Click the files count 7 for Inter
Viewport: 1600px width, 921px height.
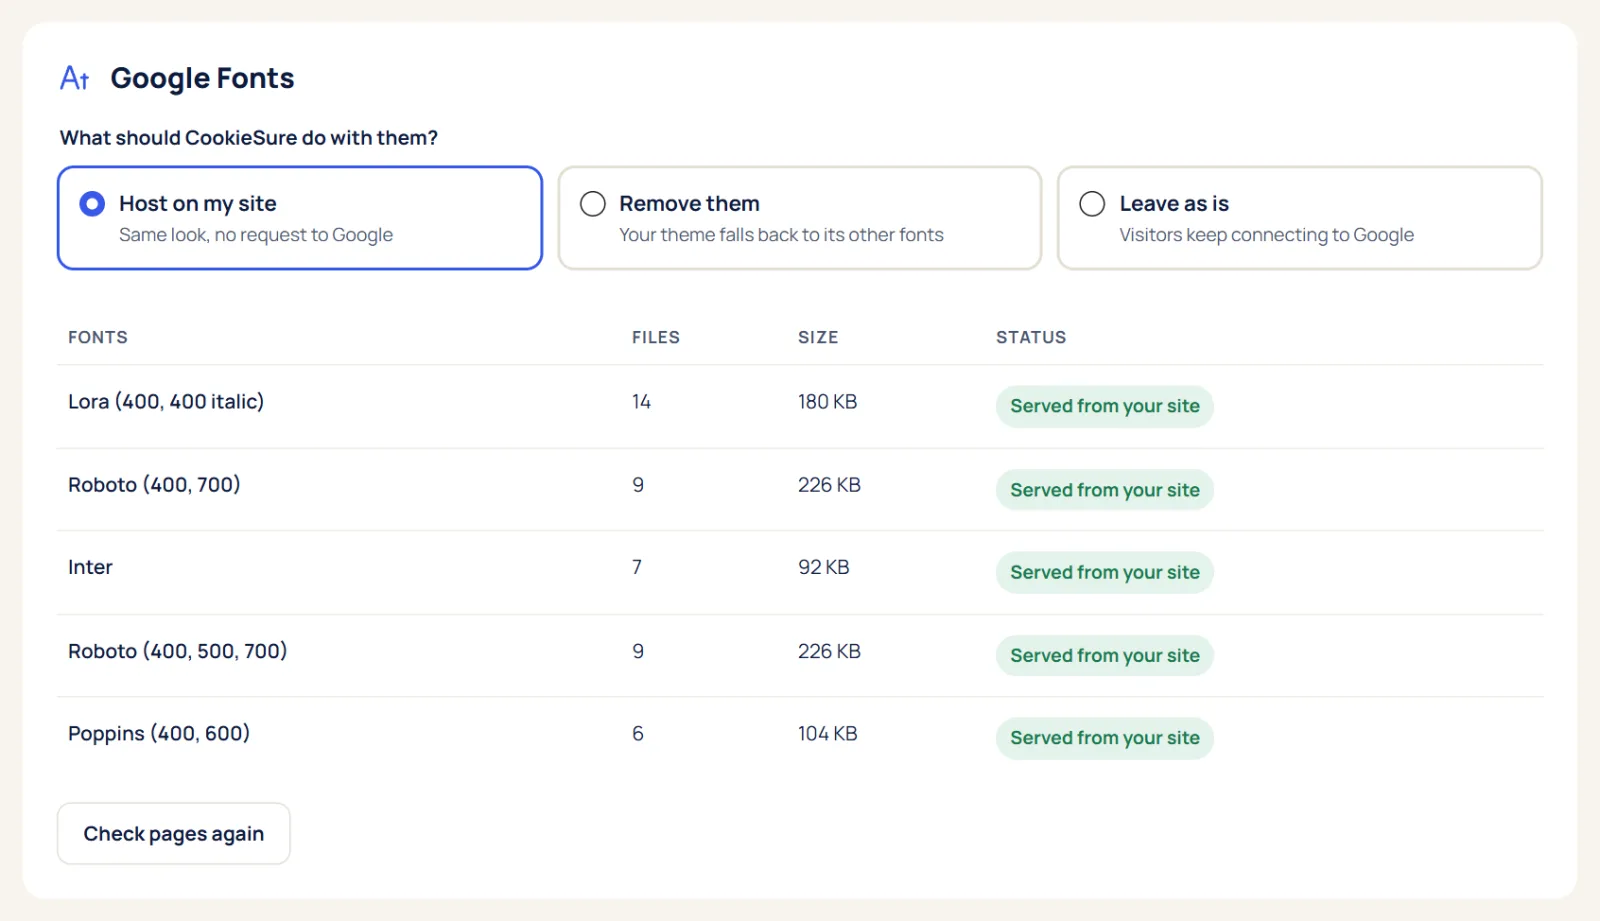[637, 567]
